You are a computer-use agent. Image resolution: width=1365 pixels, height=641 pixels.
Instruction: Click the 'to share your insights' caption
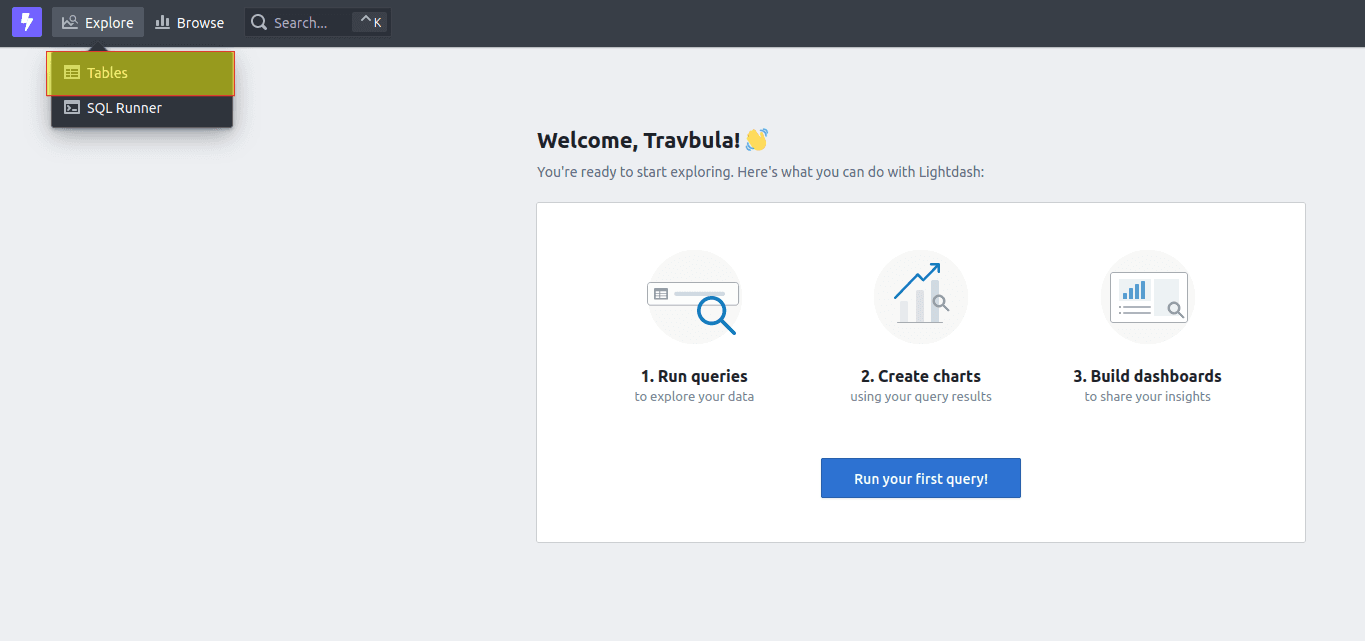(1148, 397)
